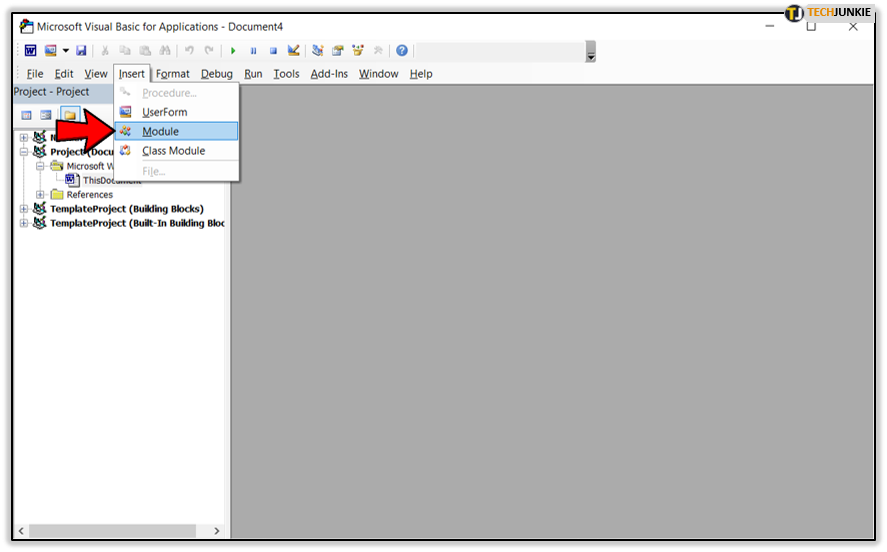This screenshot has width=887, height=552.
Task: Click the Paste clipboard toolbar icon
Action: pos(145,51)
